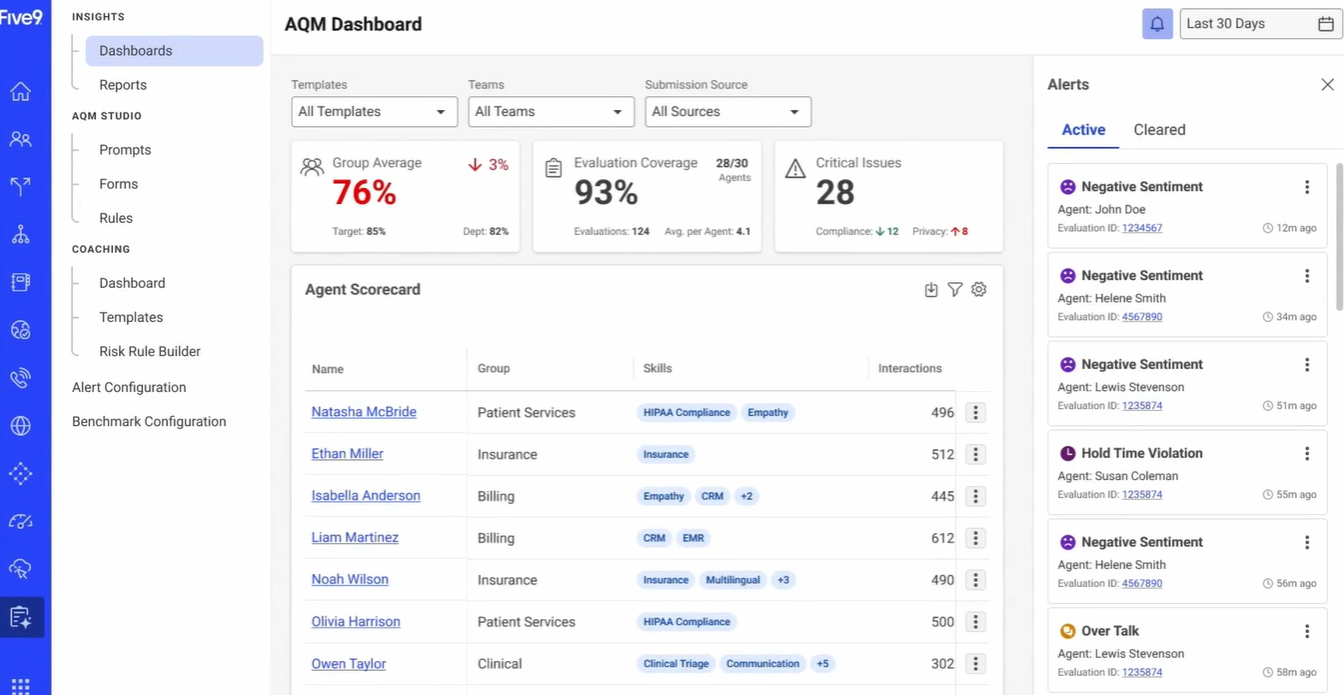Click the Alerts panel scrollbar
This screenshot has width=1344, height=695.
point(1339,236)
